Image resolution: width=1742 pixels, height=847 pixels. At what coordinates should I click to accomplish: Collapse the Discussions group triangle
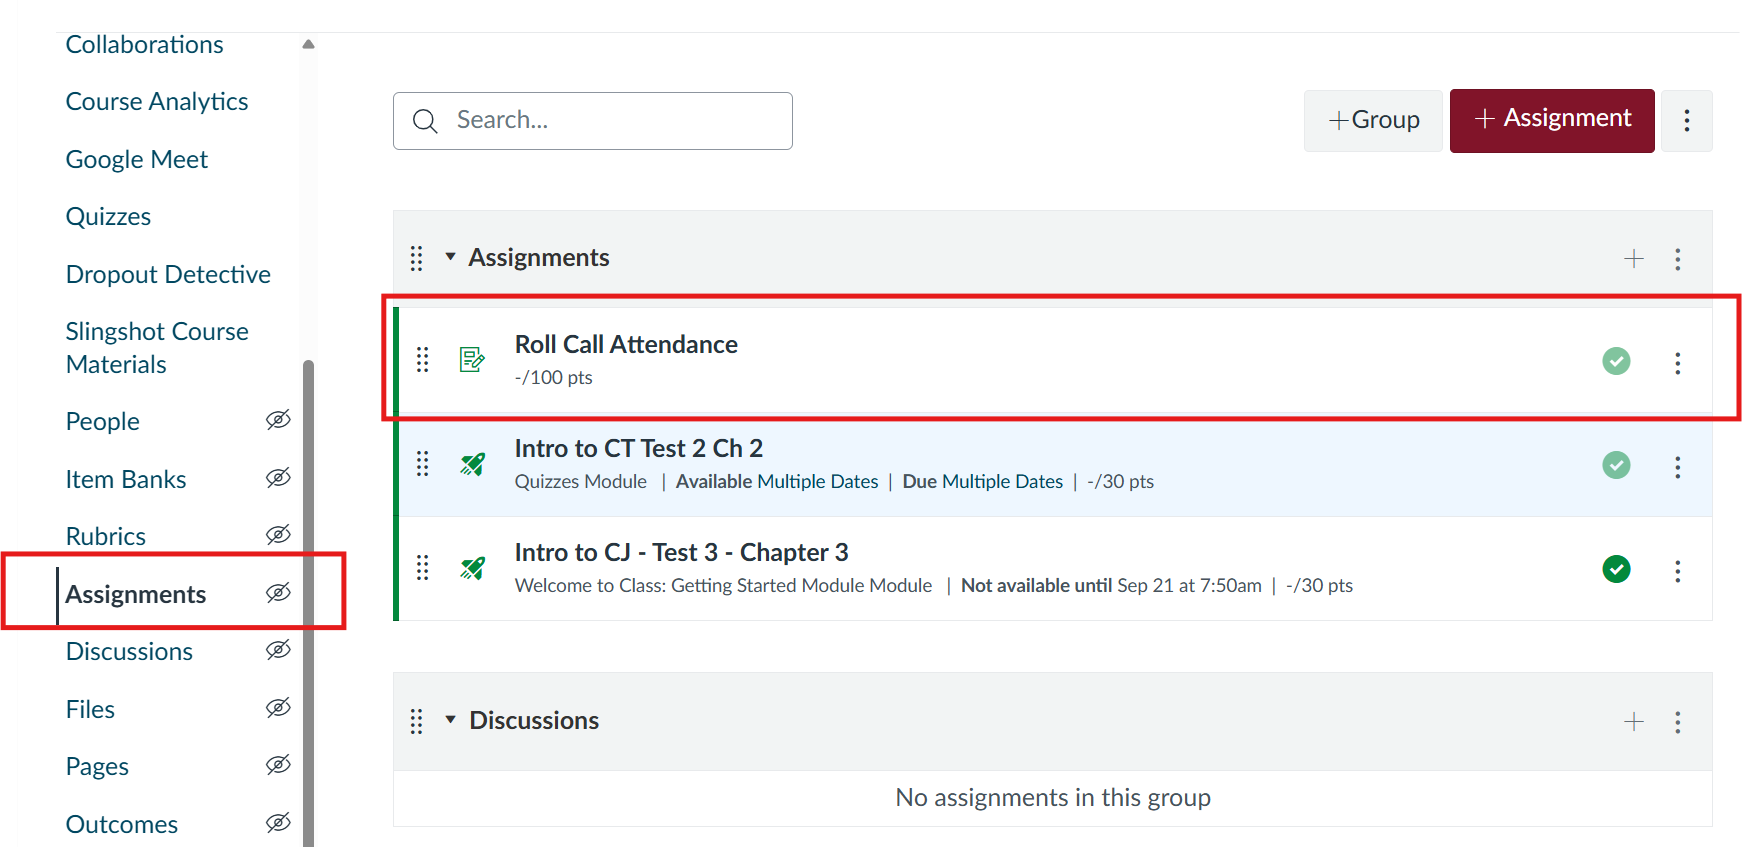(x=450, y=720)
